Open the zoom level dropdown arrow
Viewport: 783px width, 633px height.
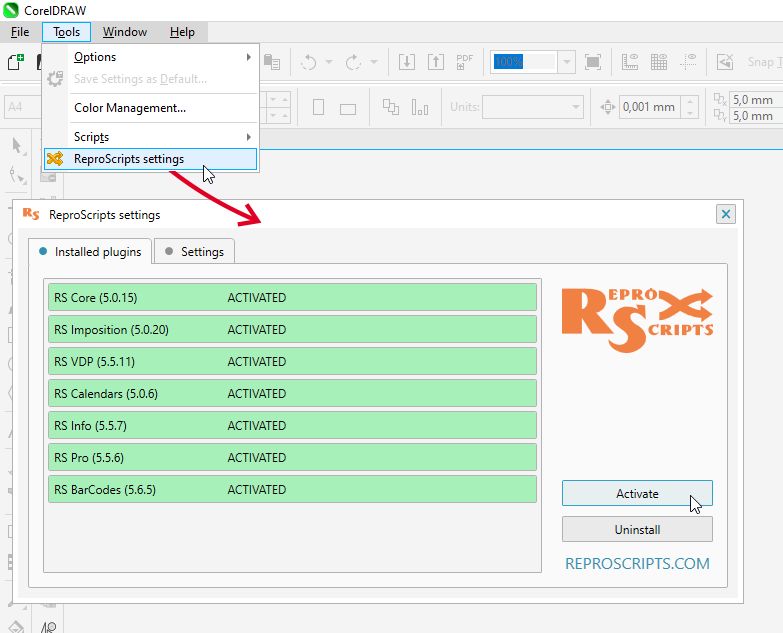[566, 62]
